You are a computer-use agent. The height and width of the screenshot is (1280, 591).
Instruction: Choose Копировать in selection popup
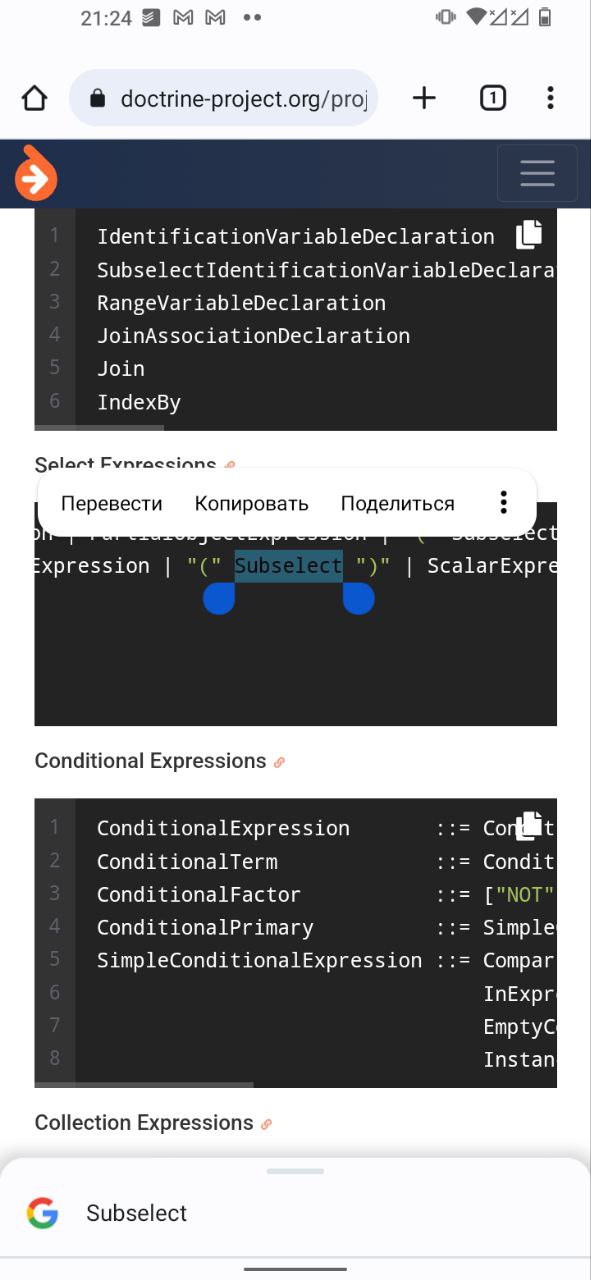coord(251,503)
